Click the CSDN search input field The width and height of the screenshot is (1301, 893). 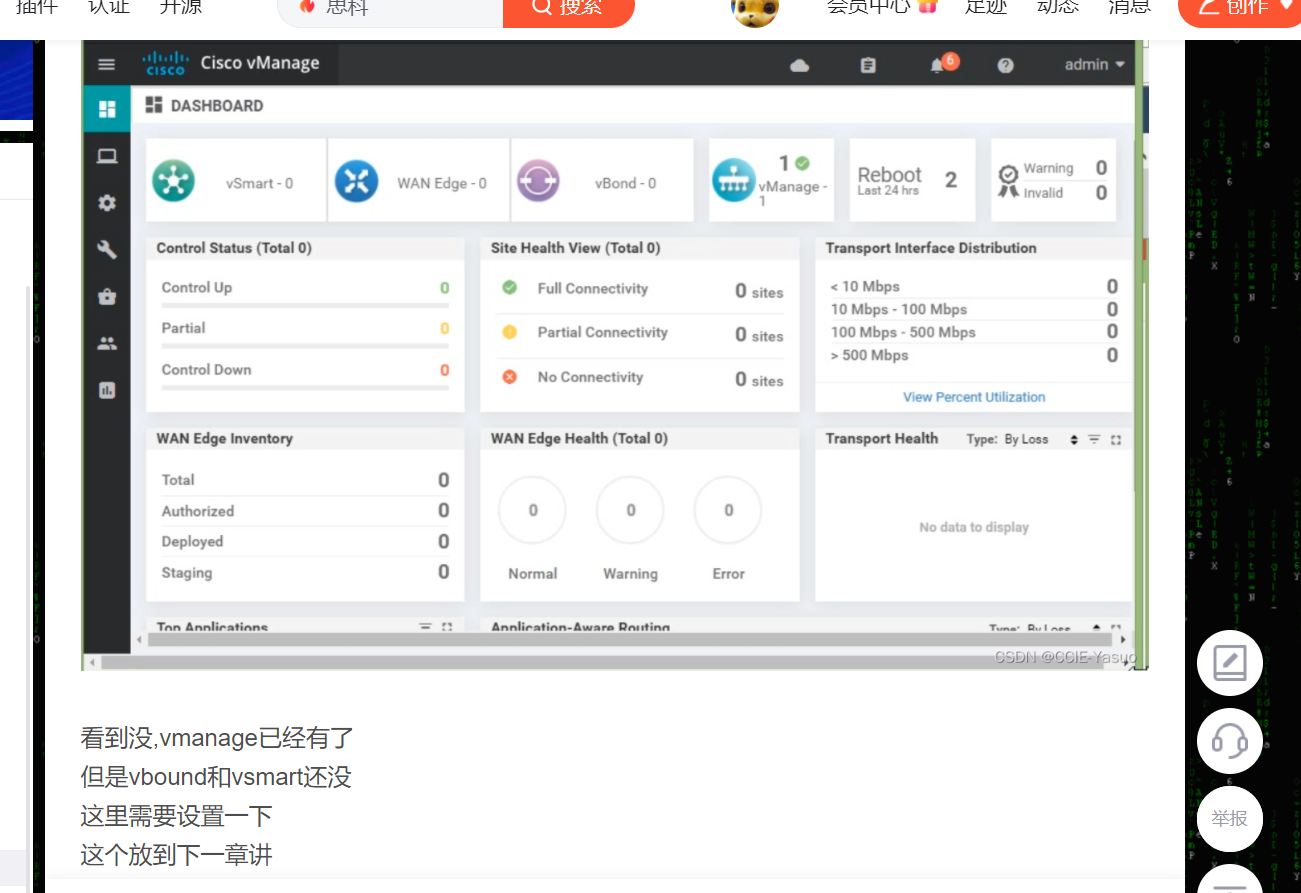[390, 9]
